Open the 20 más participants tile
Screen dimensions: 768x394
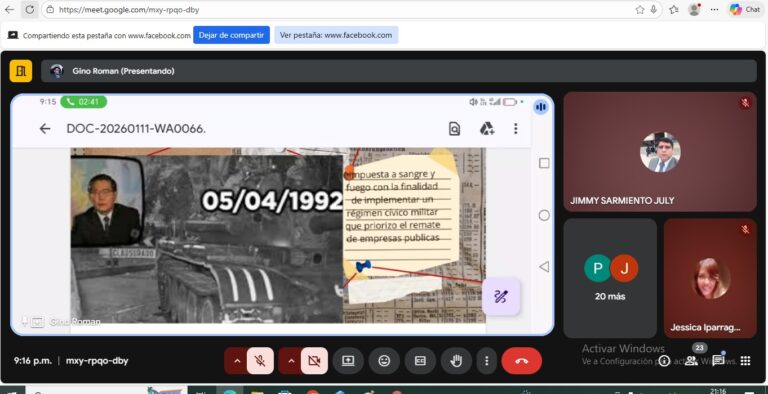pos(610,278)
